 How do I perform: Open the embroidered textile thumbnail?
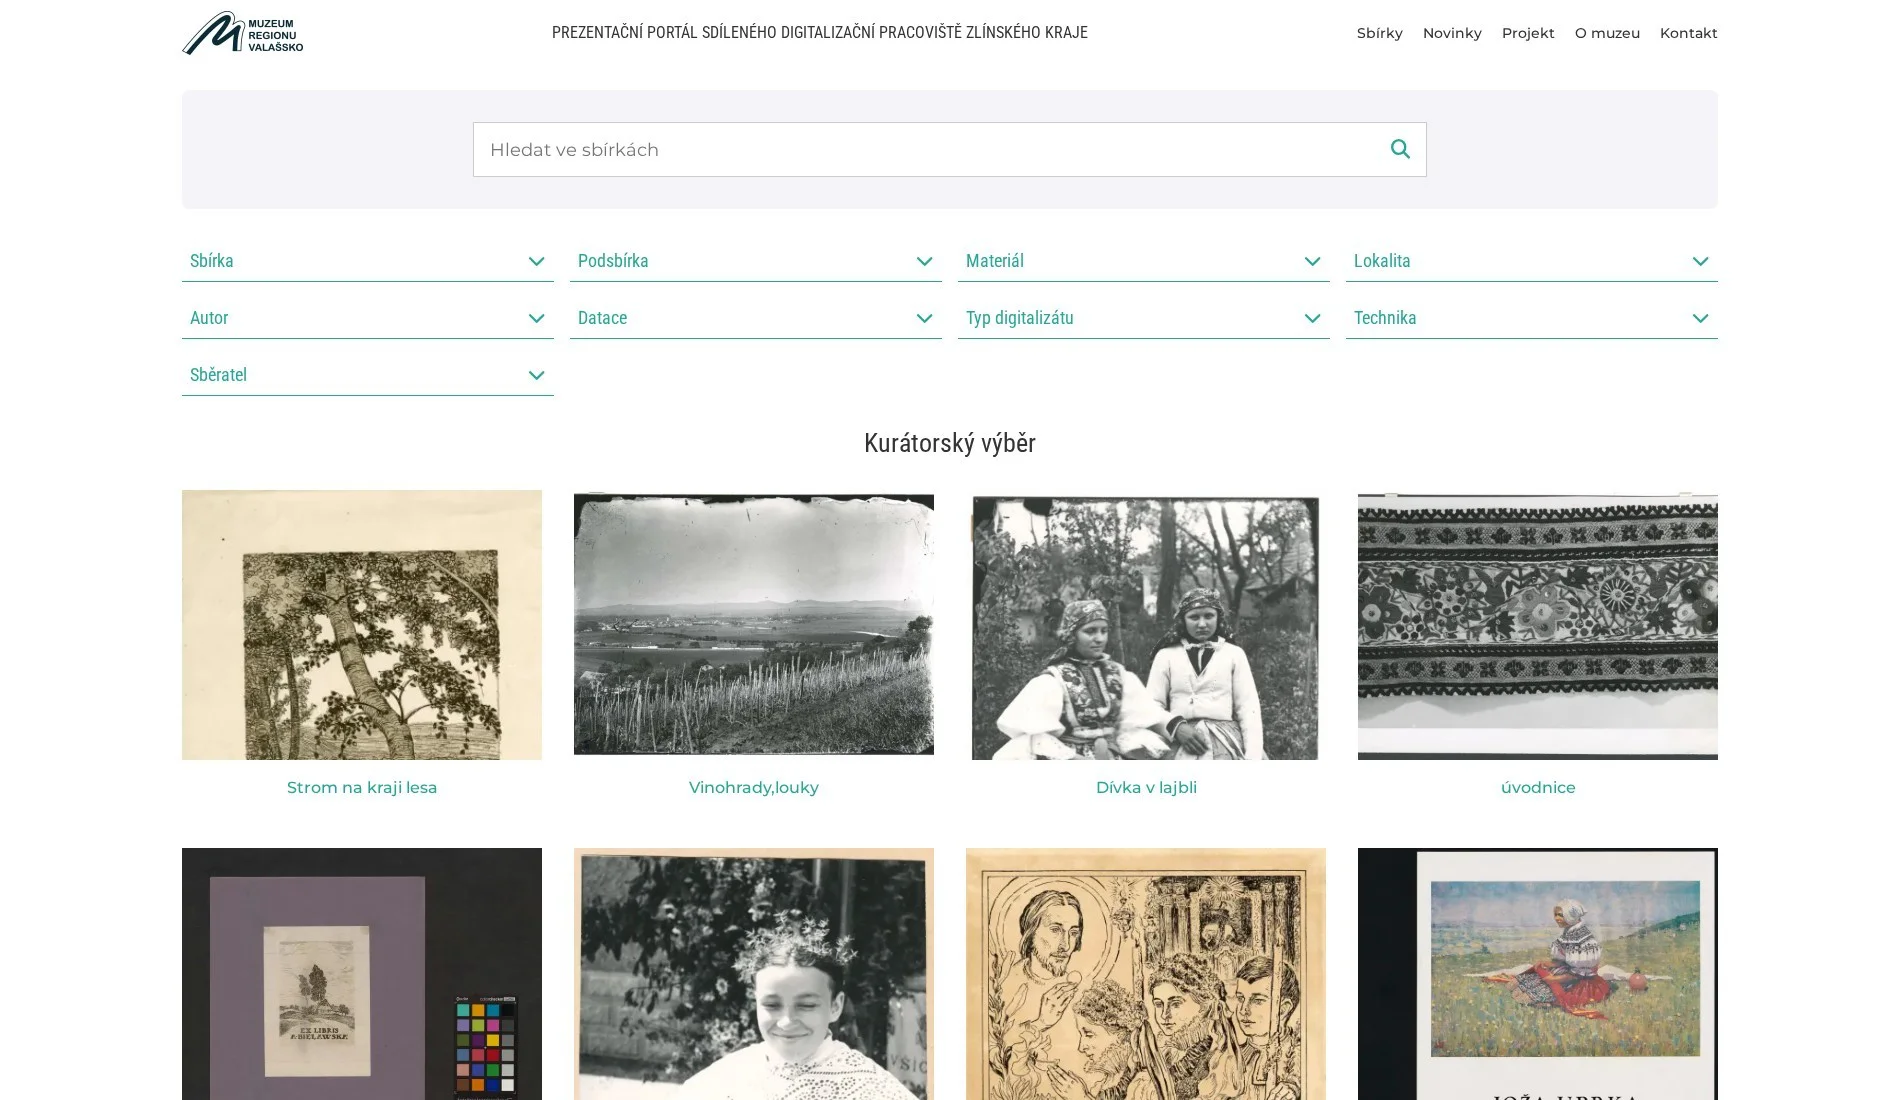(x=1538, y=625)
